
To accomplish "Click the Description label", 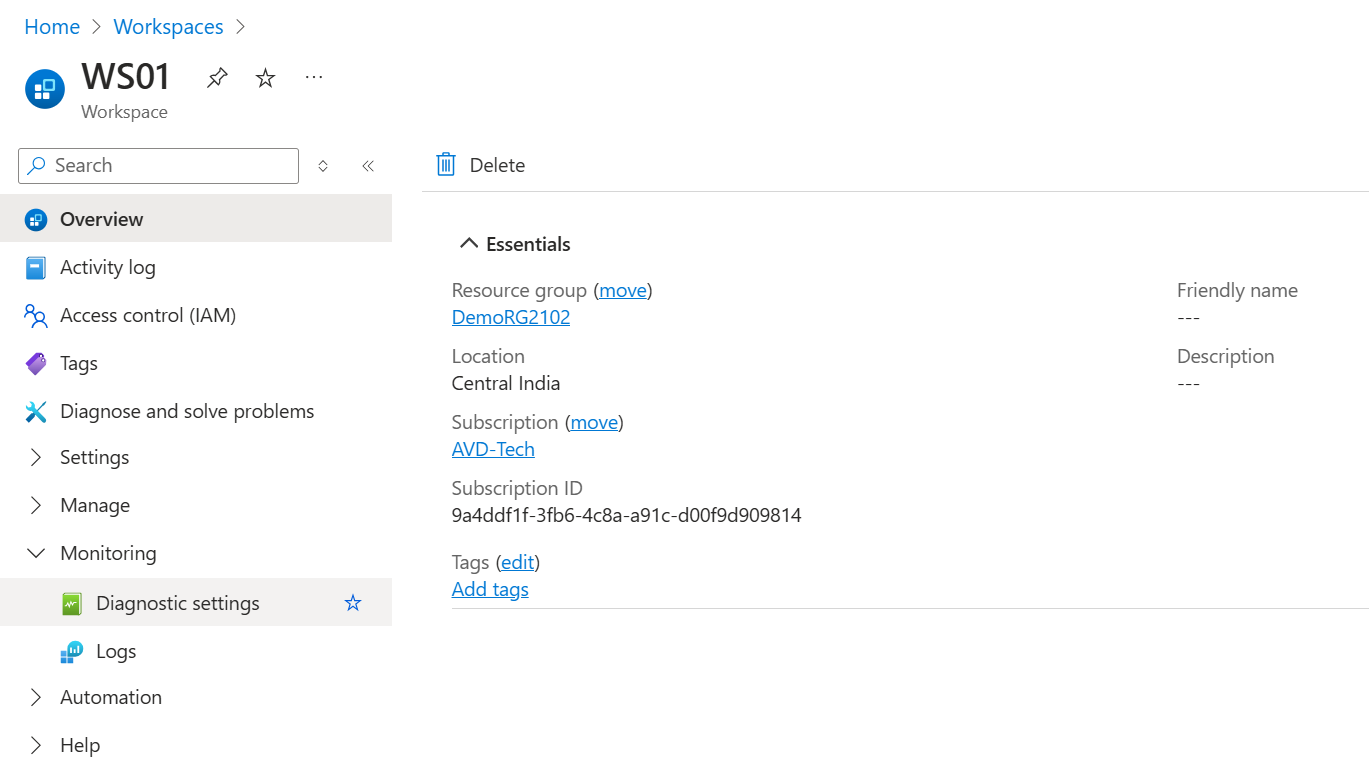I will pyautogui.click(x=1226, y=356).
